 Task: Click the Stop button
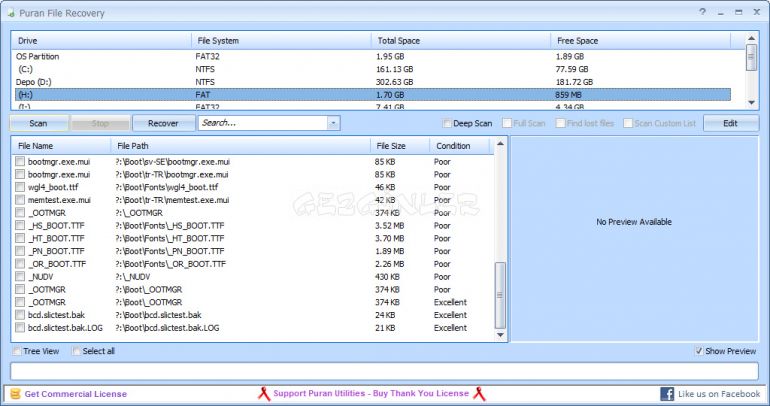[x=100, y=123]
